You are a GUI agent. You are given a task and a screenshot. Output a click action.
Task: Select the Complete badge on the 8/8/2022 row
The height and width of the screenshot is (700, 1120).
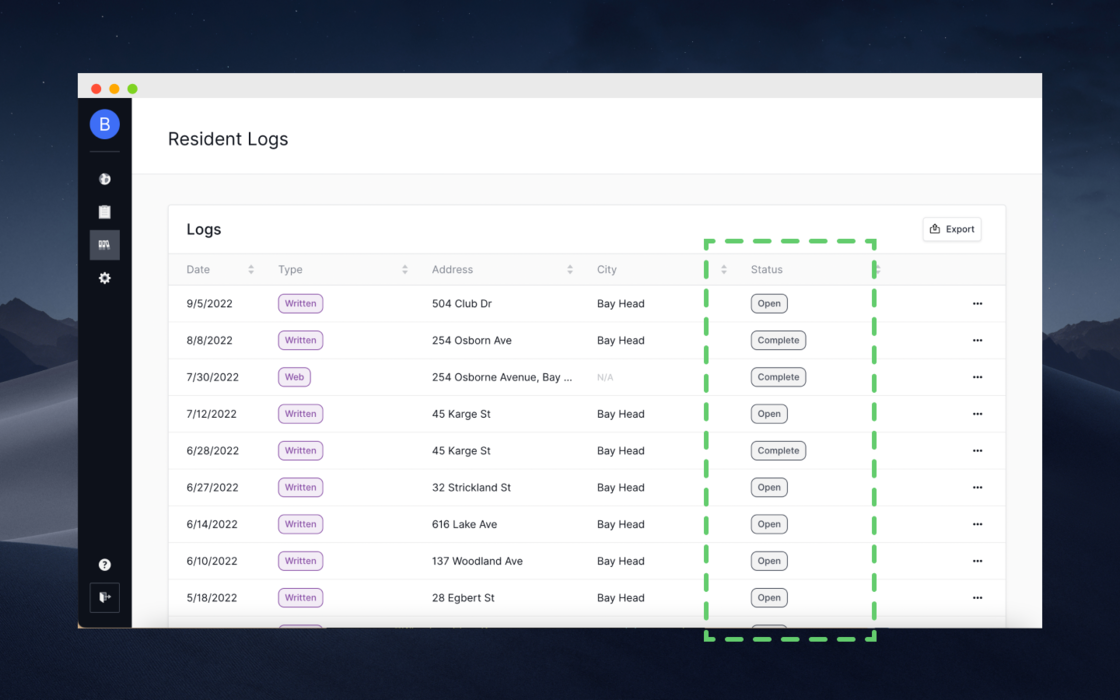tap(778, 340)
